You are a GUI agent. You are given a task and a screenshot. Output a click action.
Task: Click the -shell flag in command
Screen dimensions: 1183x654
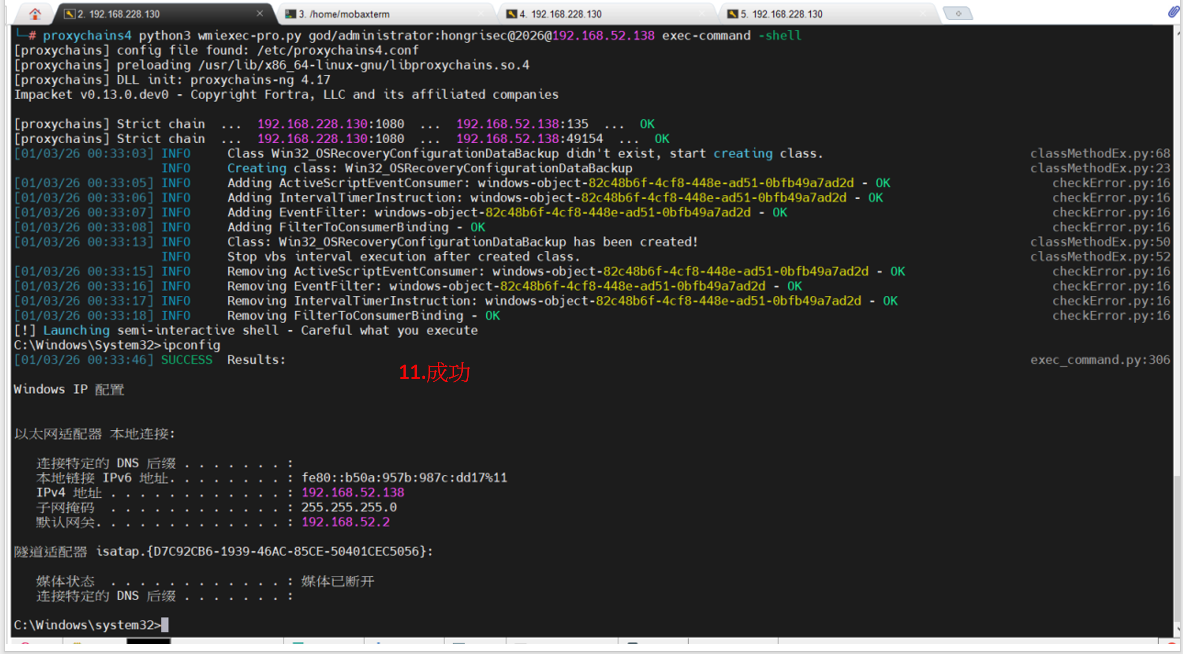[x=780, y=35]
